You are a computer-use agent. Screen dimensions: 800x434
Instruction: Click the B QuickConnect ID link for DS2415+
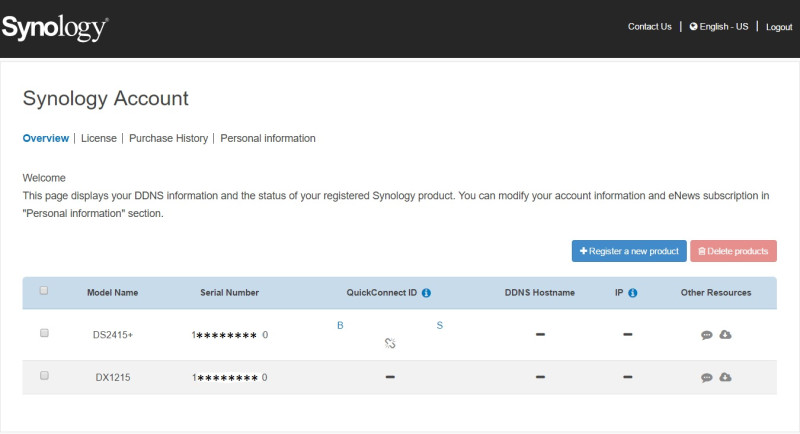(340, 325)
